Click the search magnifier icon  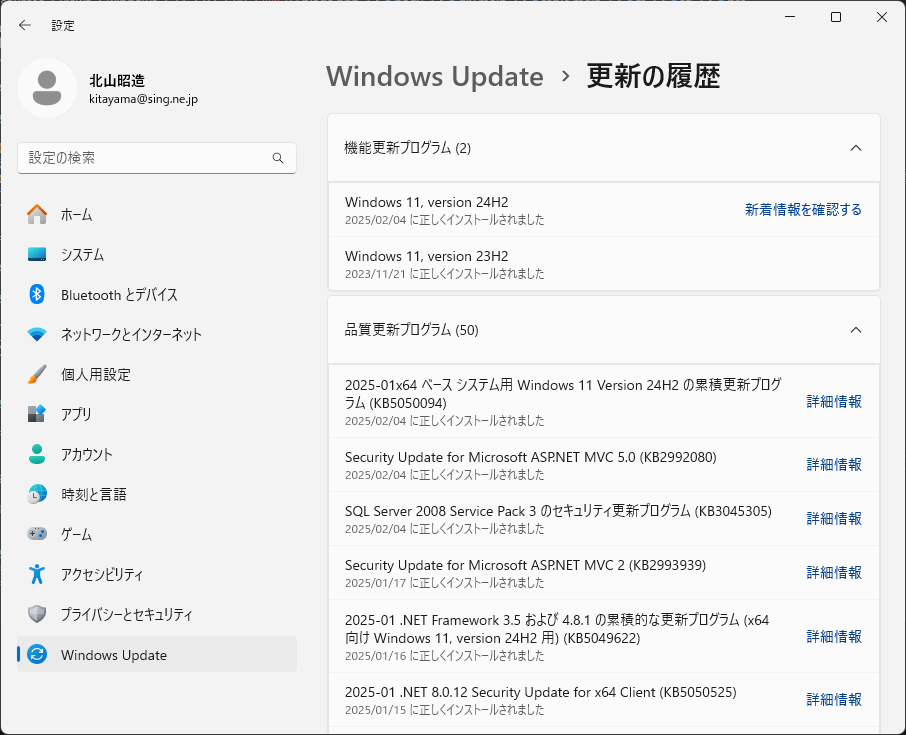pyautogui.click(x=278, y=158)
